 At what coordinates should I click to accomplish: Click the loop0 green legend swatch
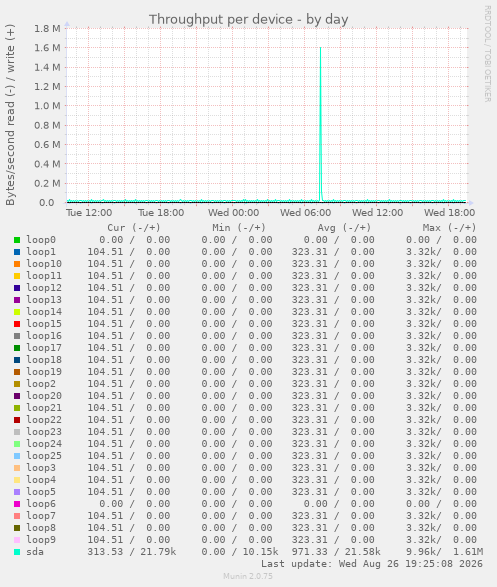coord(17,240)
